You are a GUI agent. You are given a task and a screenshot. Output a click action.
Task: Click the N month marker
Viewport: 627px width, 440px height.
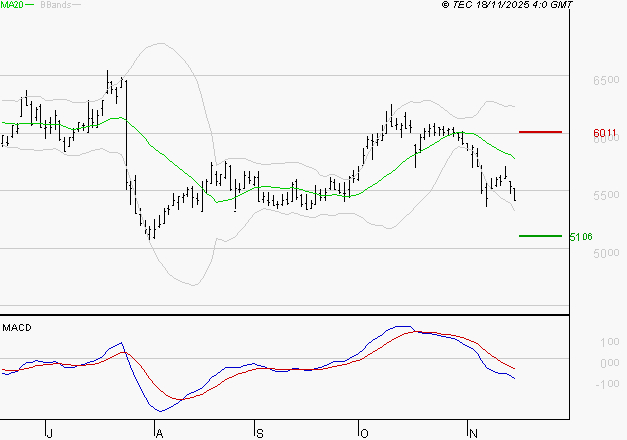point(473,433)
